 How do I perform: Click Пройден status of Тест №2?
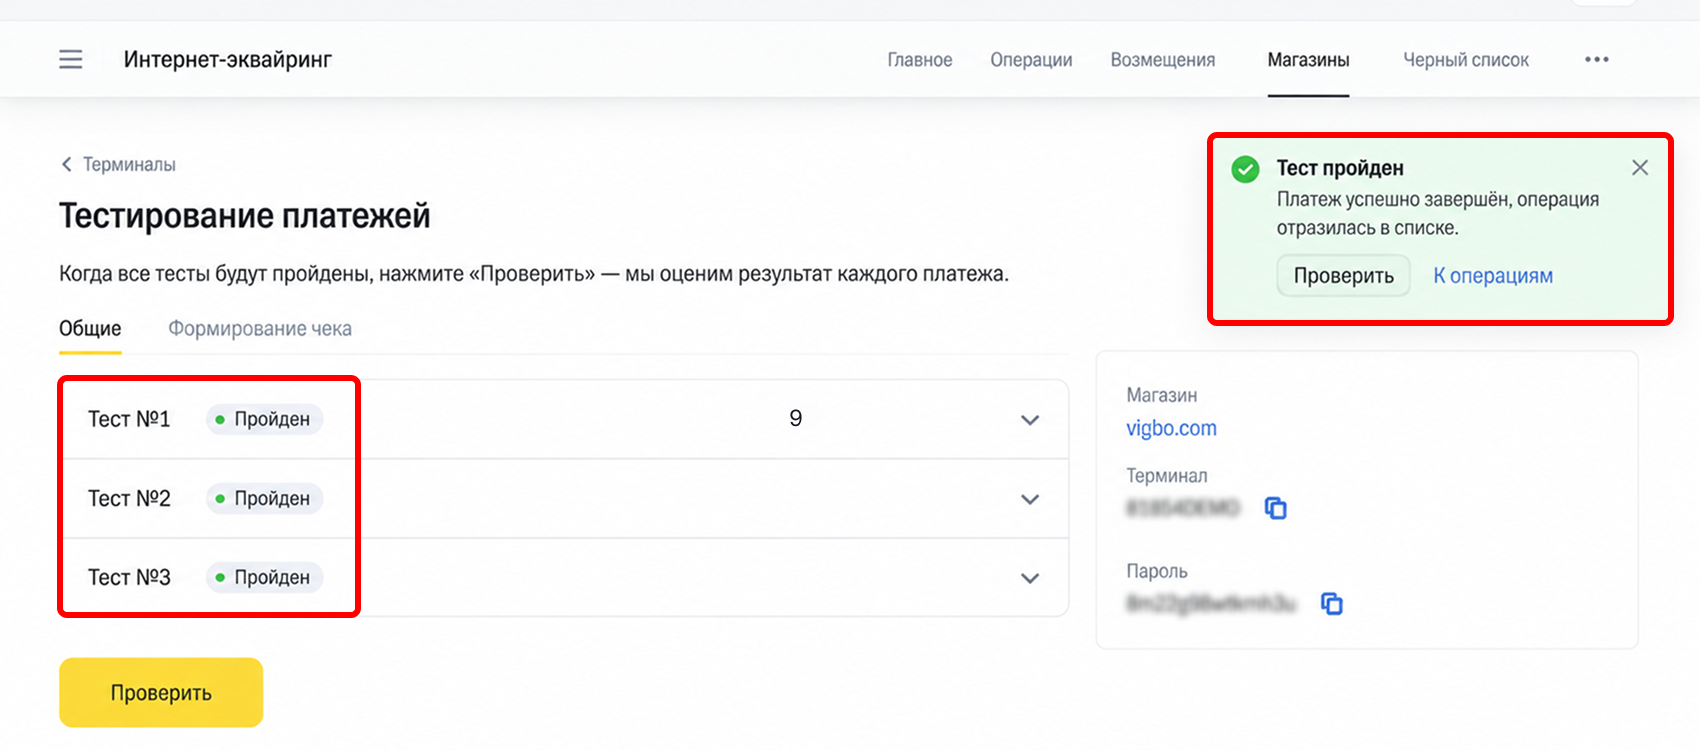264,498
